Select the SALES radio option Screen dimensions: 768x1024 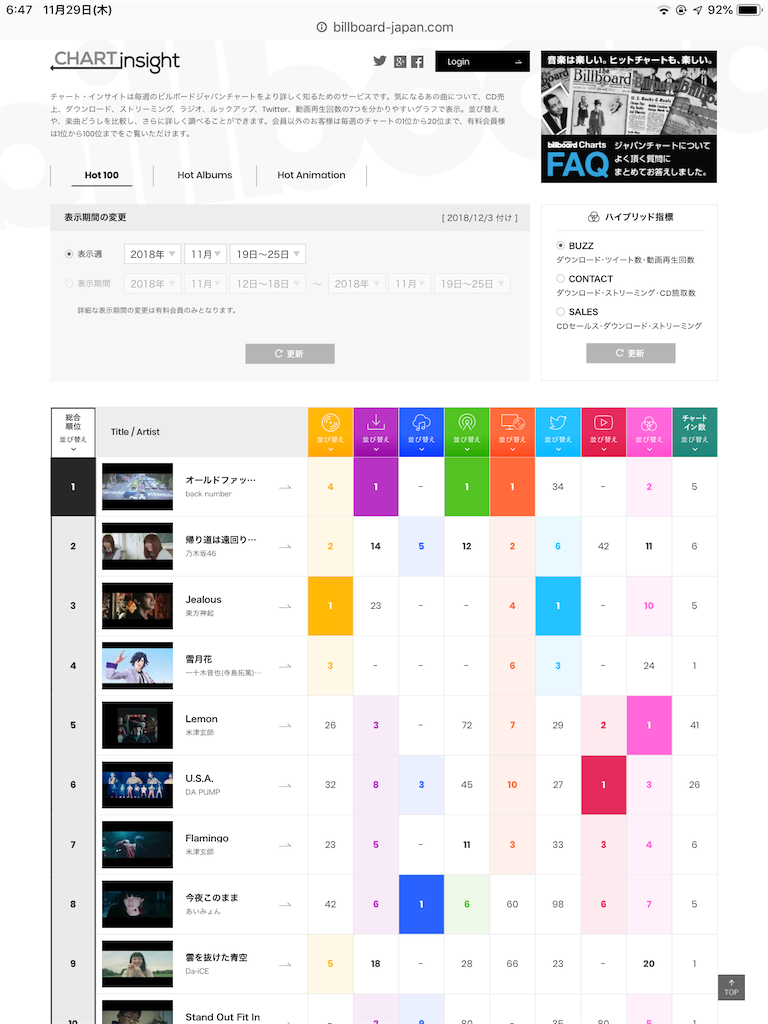[560, 312]
